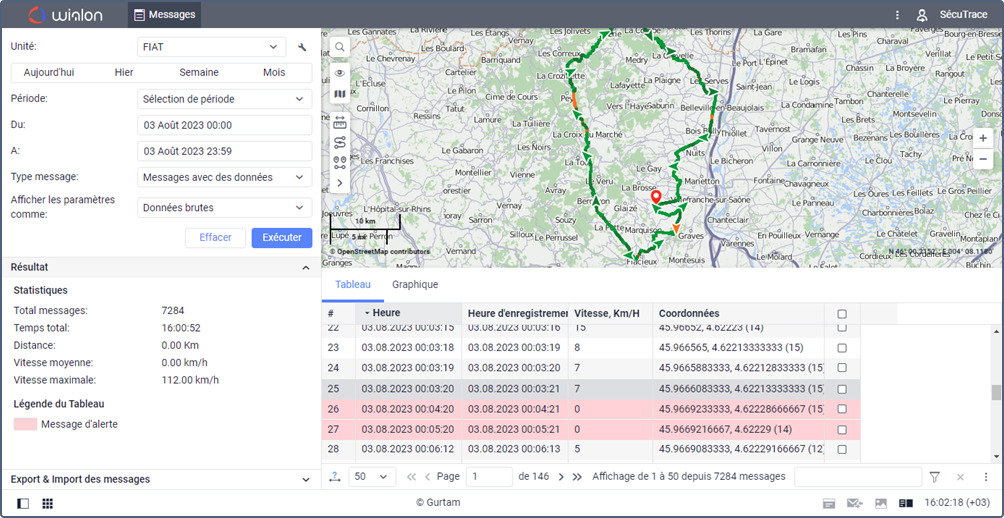Check the box for message row 25
This screenshot has width=1004, height=518.
(x=842, y=389)
